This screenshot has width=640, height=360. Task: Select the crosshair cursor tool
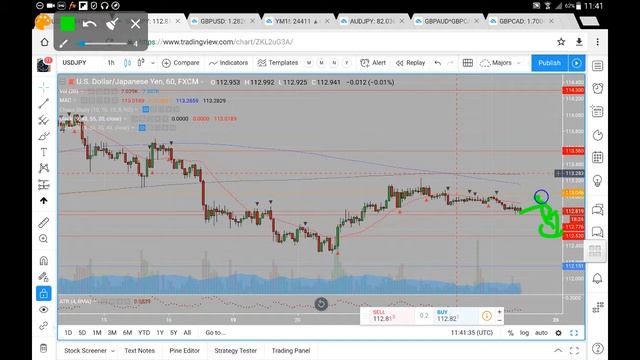pyautogui.click(x=44, y=87)
